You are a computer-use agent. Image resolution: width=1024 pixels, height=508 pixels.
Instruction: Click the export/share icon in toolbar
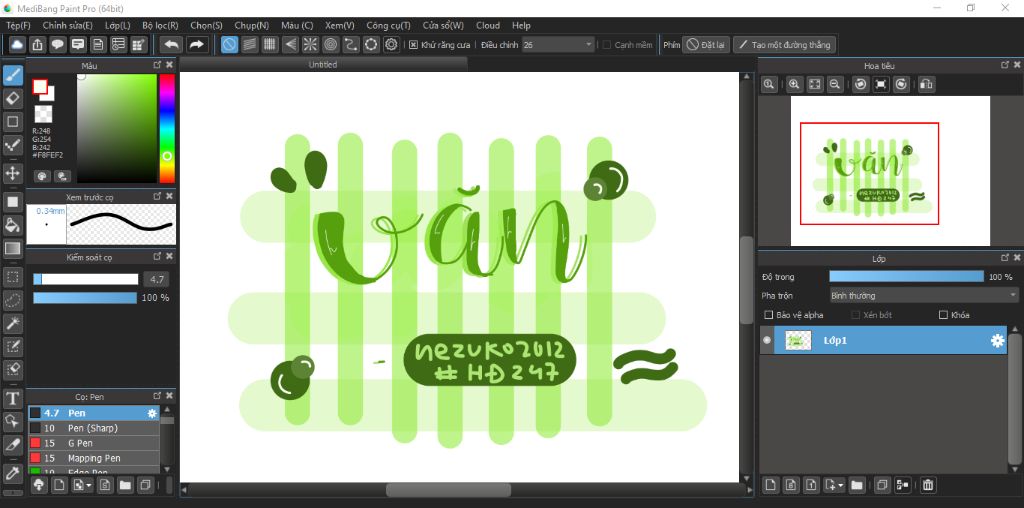pyautogui.click(x=38, y=44)
